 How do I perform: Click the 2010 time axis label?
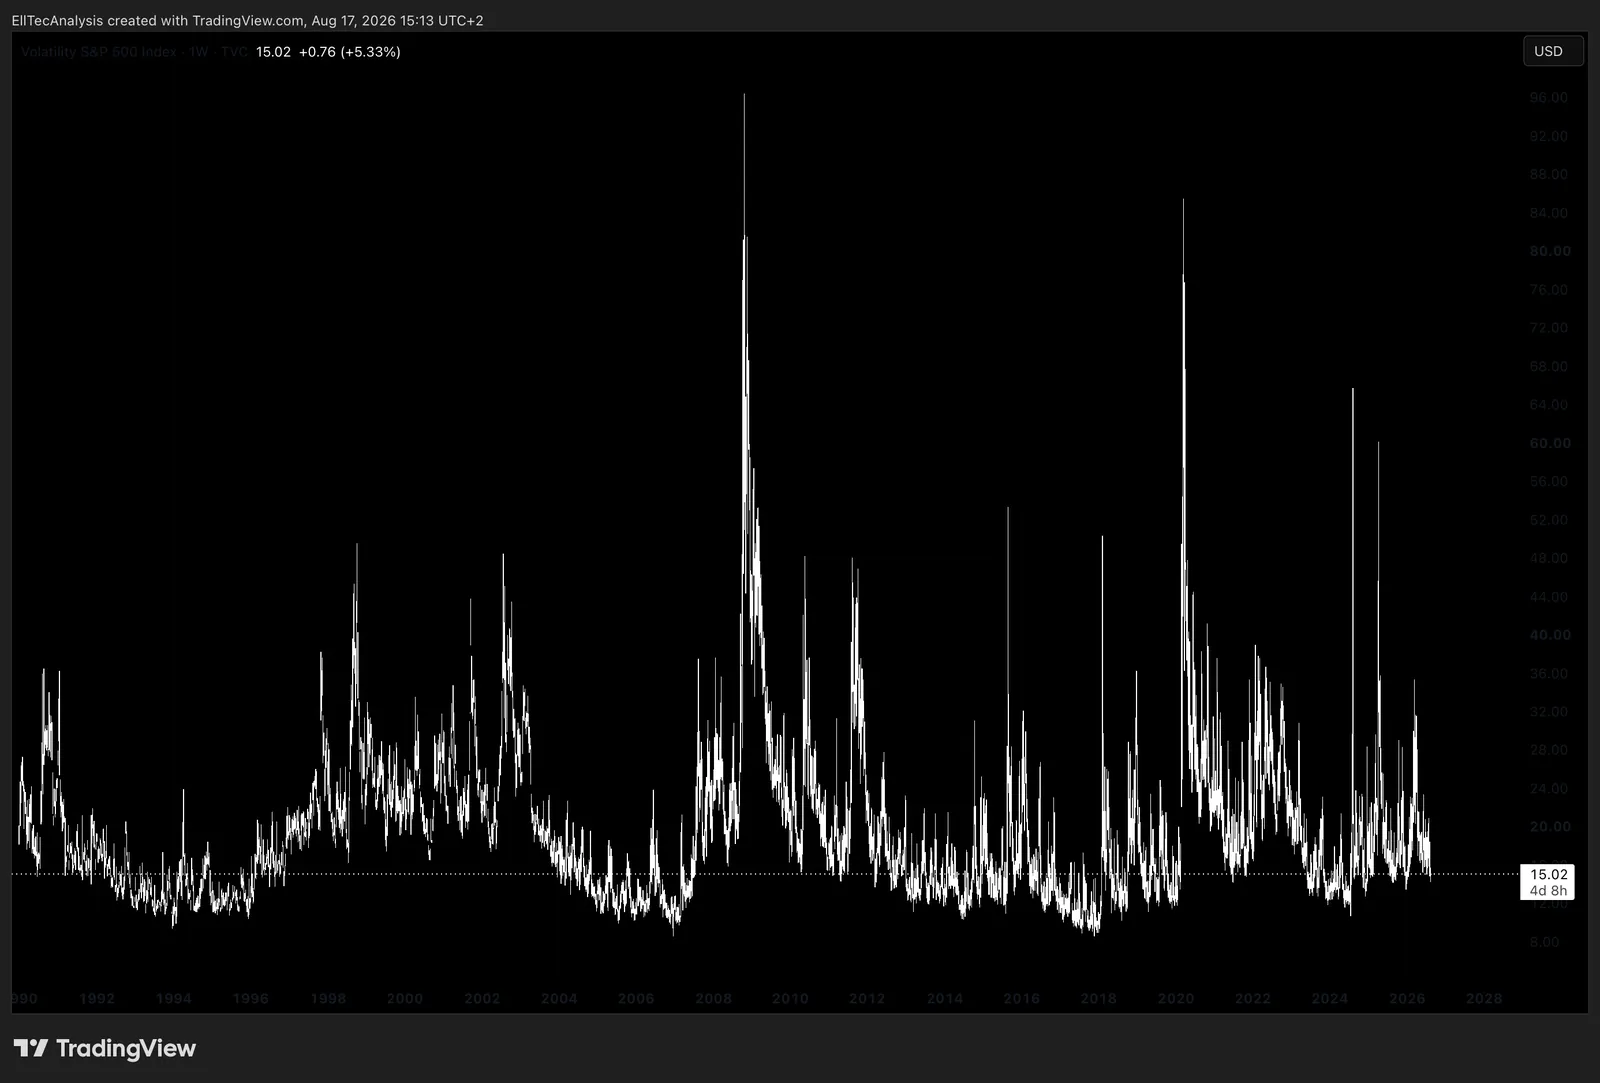click(790, 998)
